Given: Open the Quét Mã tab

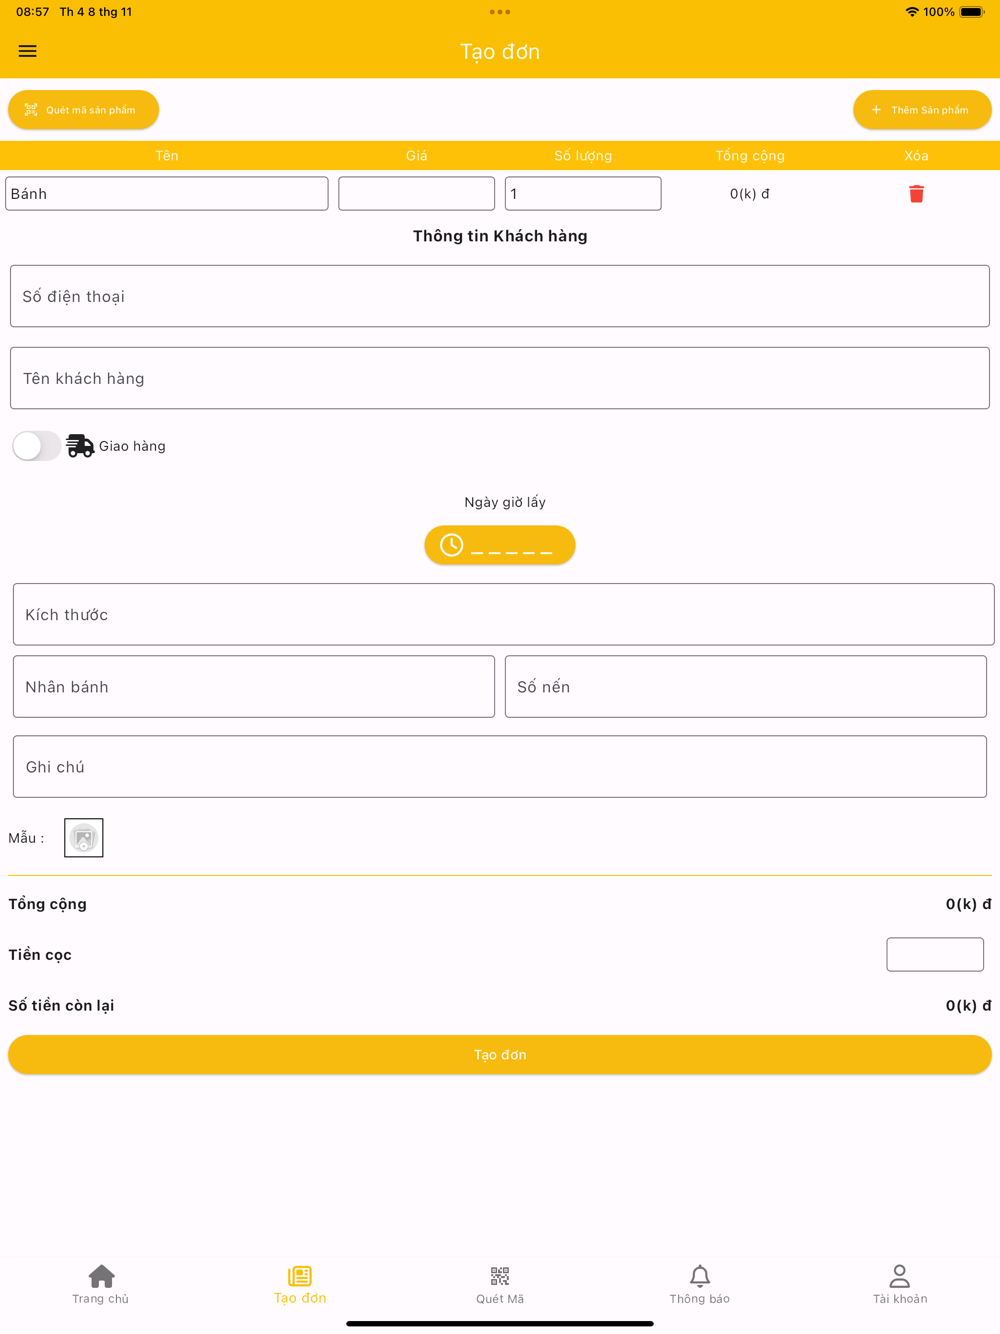Looking at the screenshot, I should tap(500, 1285).
